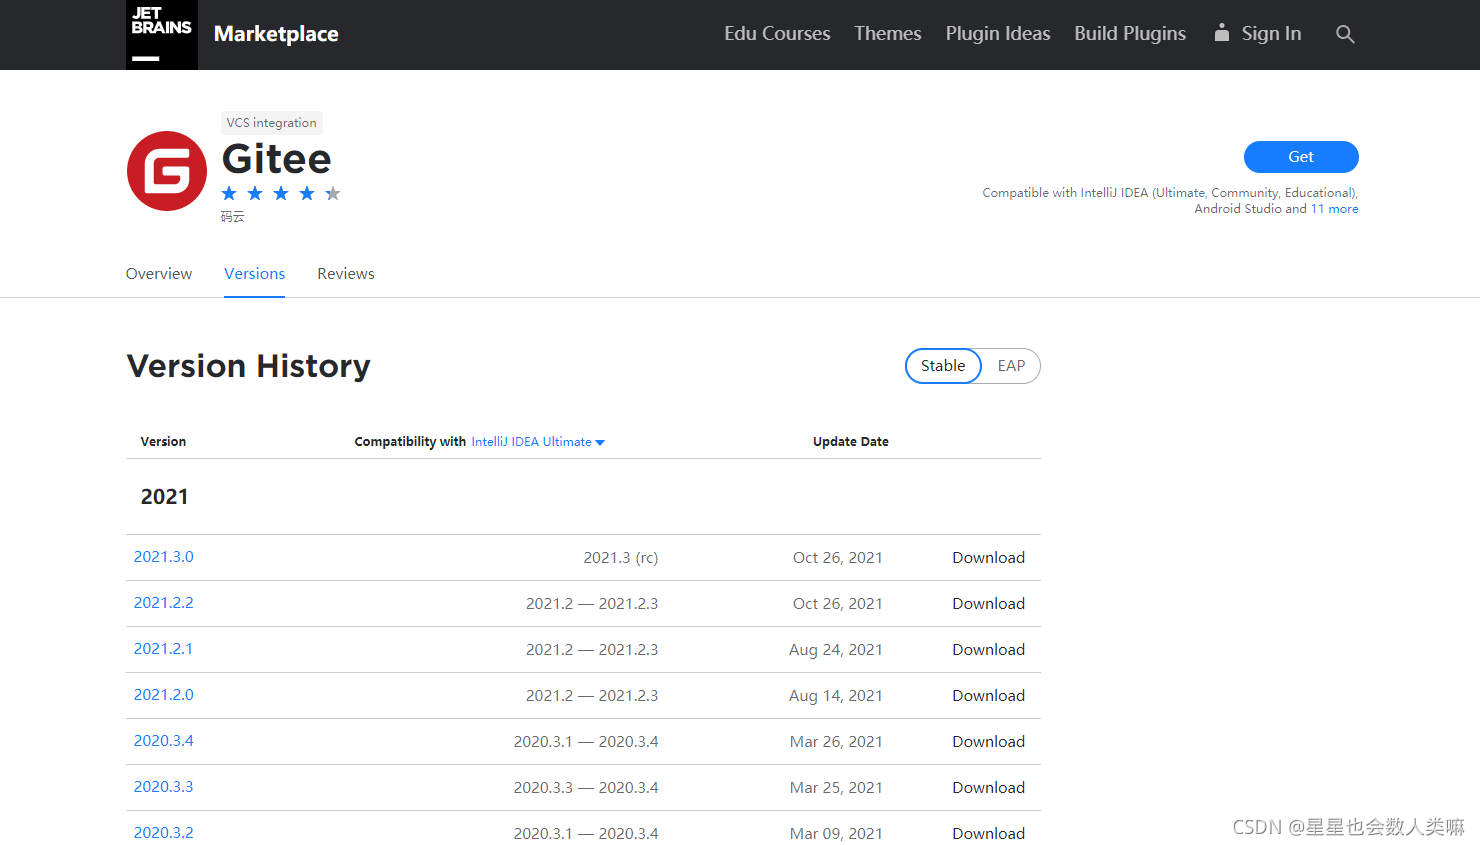Image resolution: width=1480 pixels, height=845 pixels.
Task: Click the VCS integration tag
Action: point(271,123)
